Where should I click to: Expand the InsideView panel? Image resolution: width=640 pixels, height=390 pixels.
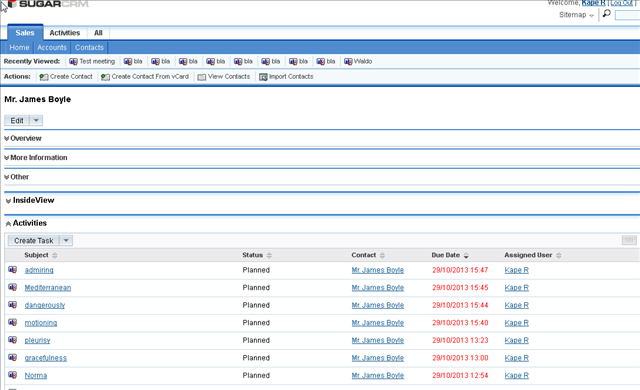tap(30, 200)
